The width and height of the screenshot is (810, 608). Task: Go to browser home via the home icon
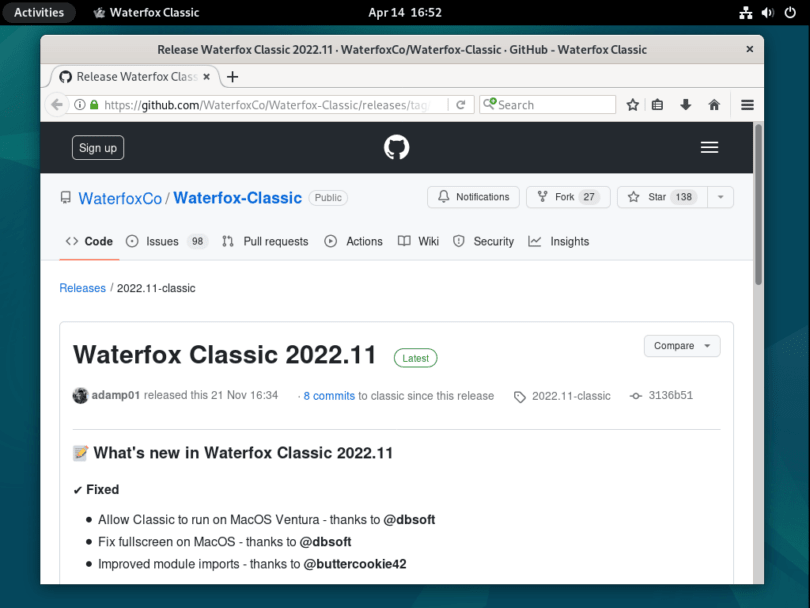pyautogui.click(x=711, y=104)
